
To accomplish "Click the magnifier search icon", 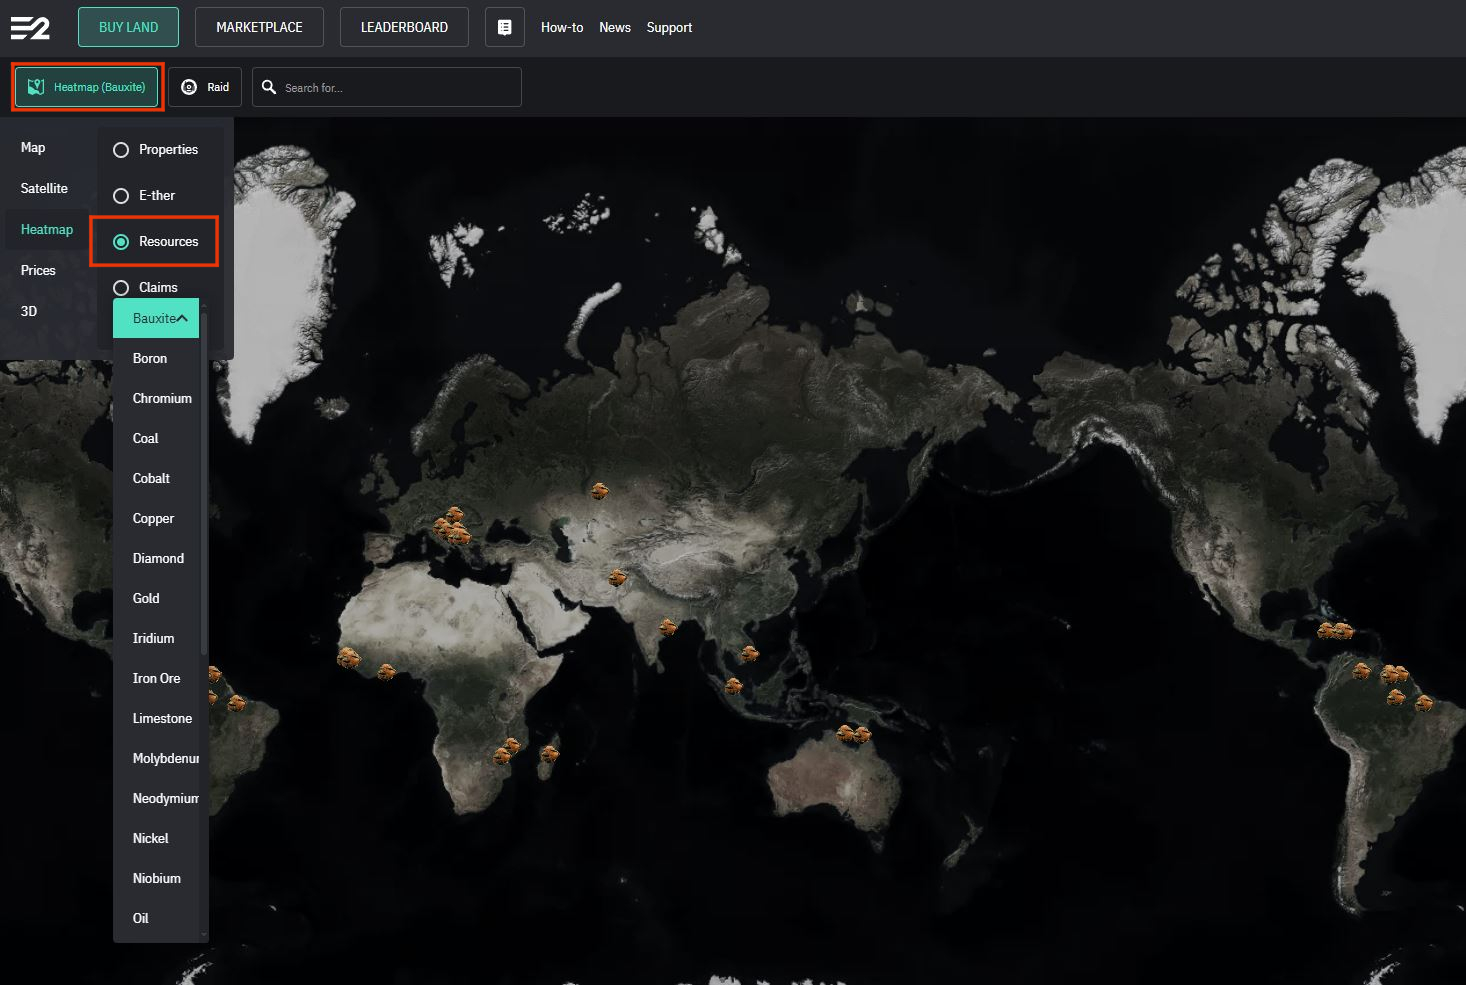I will tap(269, 87).
